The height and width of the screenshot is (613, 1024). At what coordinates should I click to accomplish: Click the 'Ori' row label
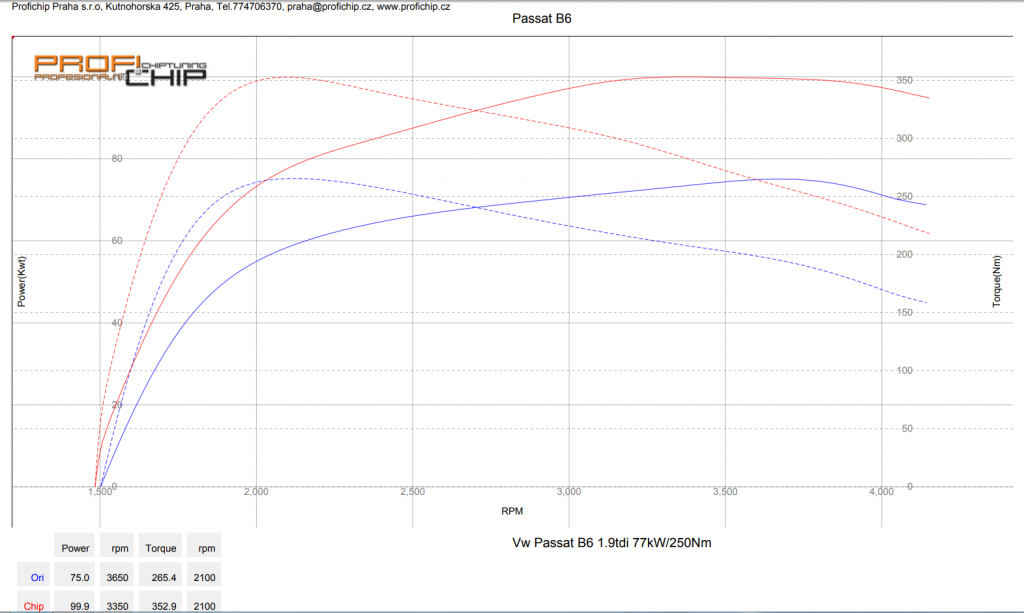37,578
